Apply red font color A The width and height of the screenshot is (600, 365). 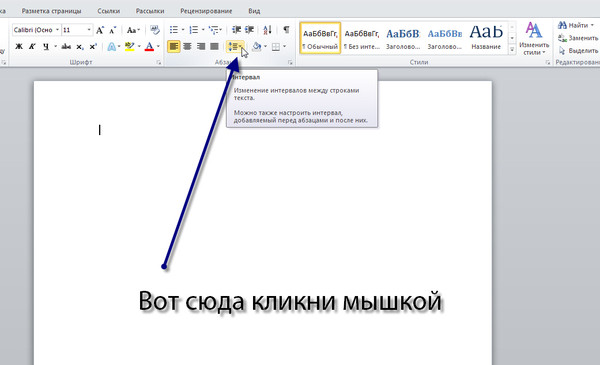pyautogui.click(x=150, y=47)
